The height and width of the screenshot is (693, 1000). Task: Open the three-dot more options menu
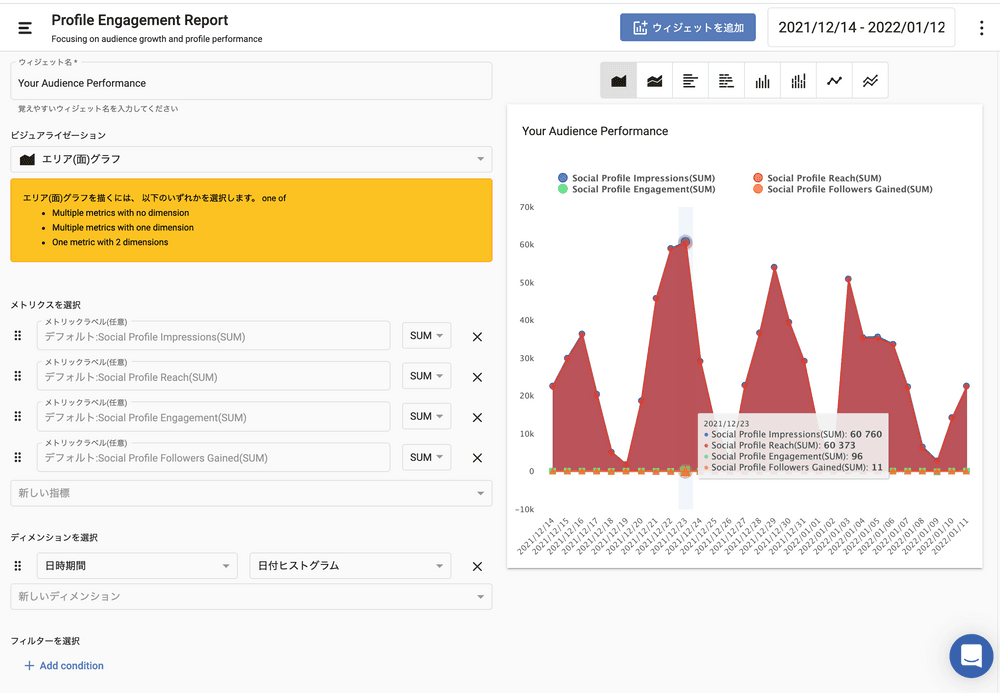click(981, 28)
